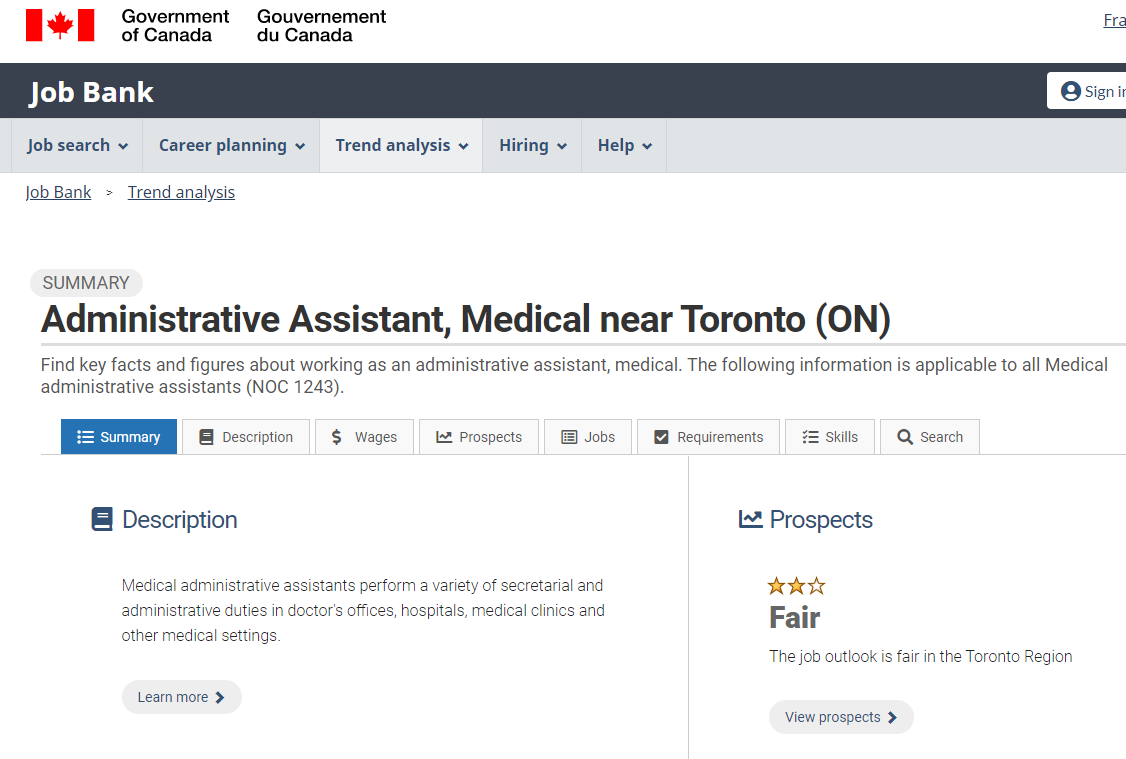Click the Government of Canada wordmark

pyautogui.click(x=253, y=26)
